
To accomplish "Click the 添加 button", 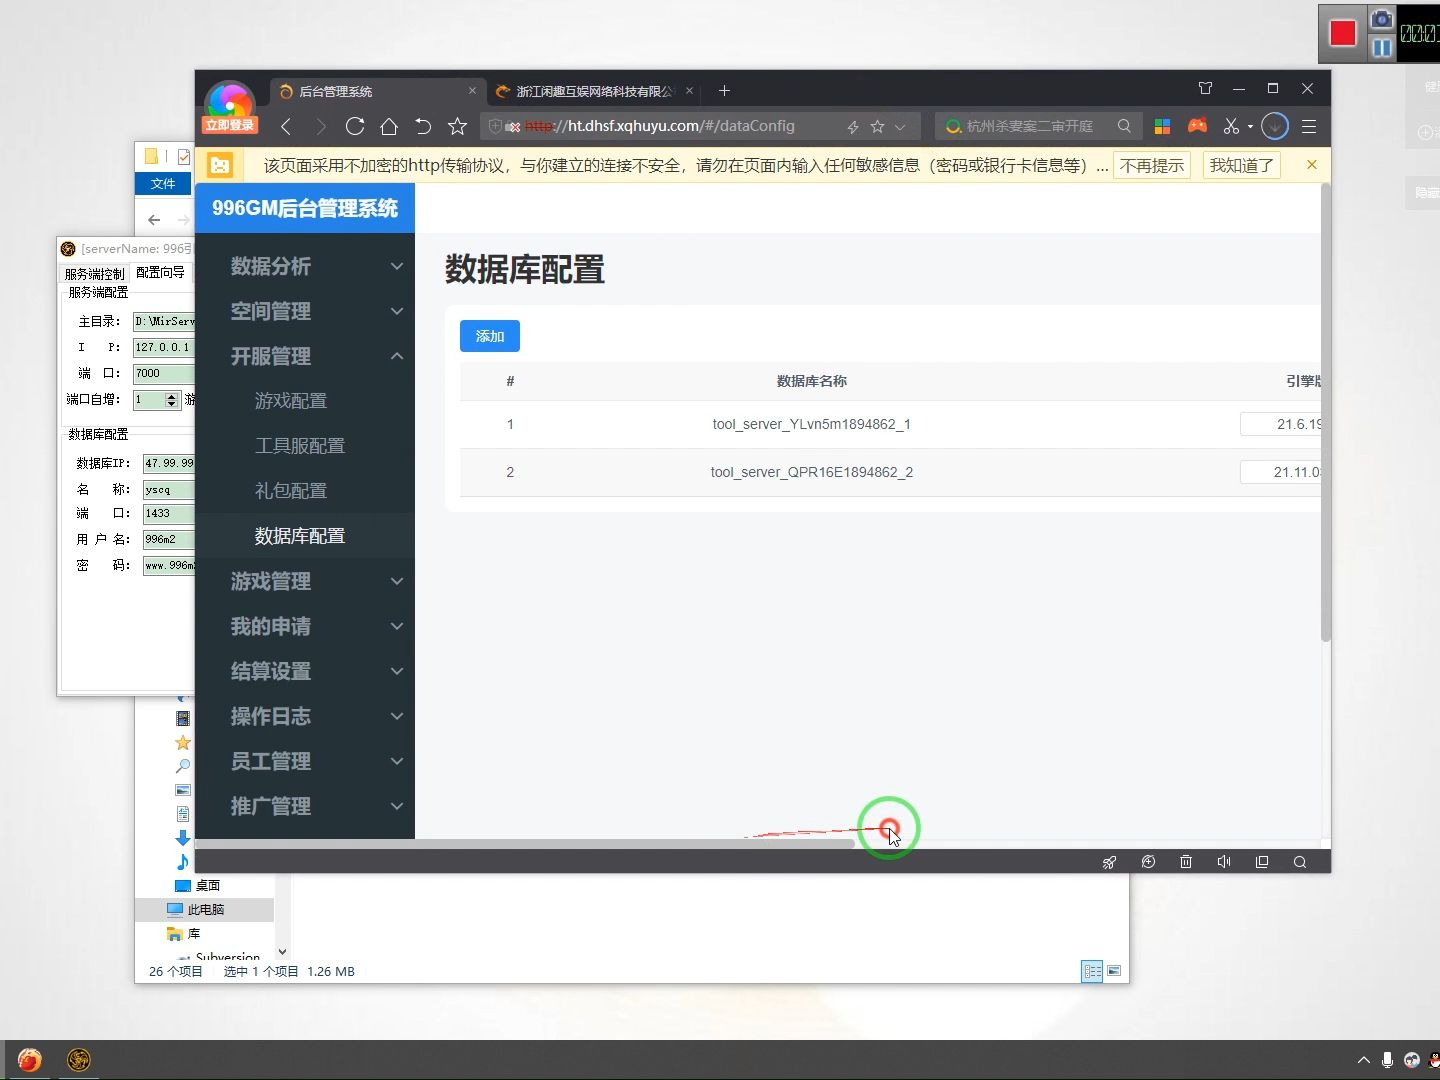I will pos(490,336).
